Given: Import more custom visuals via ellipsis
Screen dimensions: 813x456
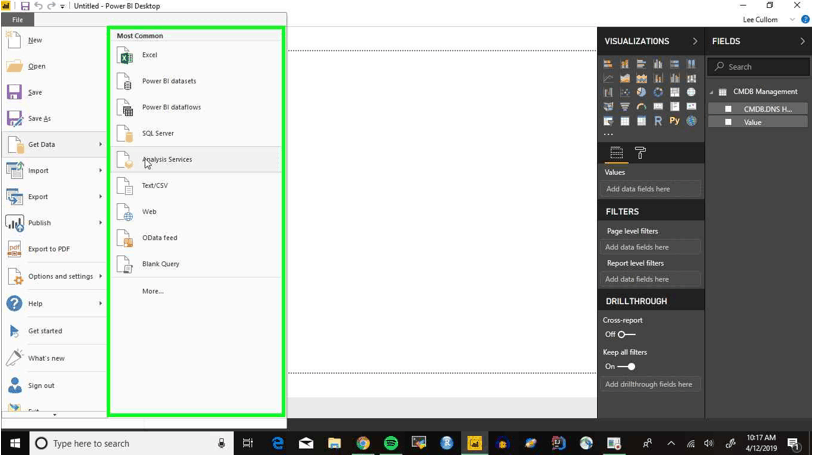Looking at the screenshot, I should point(608,134).
